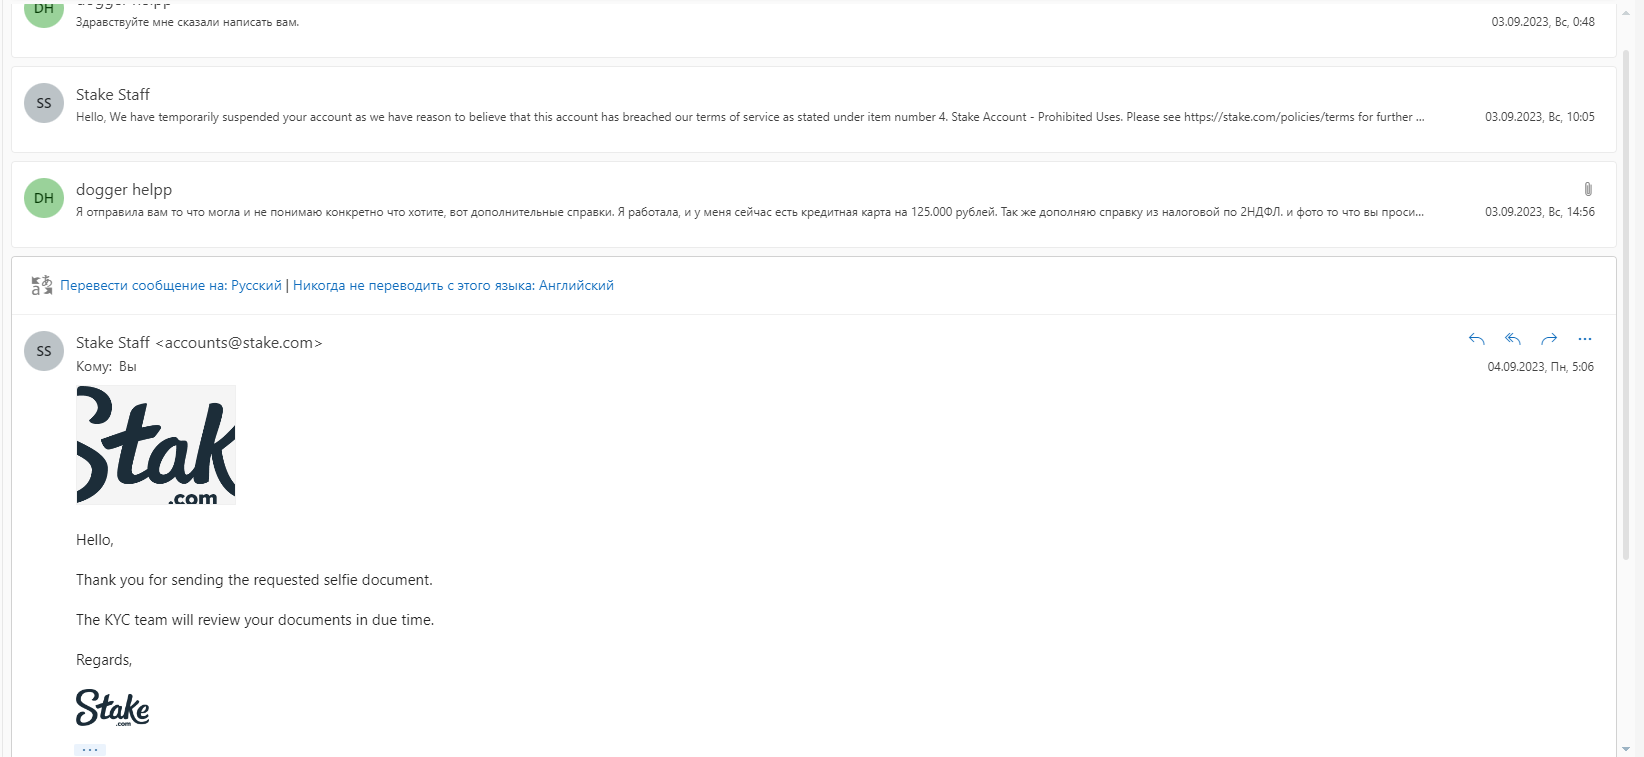Never translate from English link
The image size is (1644, 757).
[x=453, y=285]
